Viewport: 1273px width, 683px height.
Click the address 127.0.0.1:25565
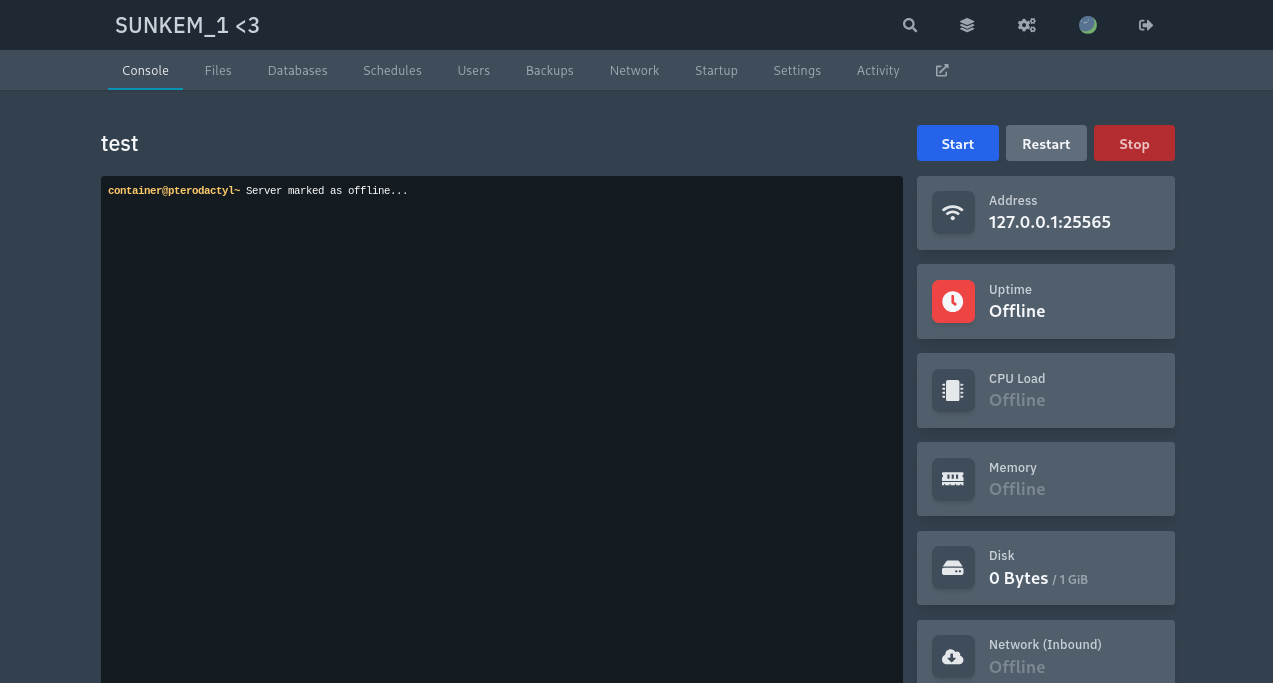tap(1050, 222)
